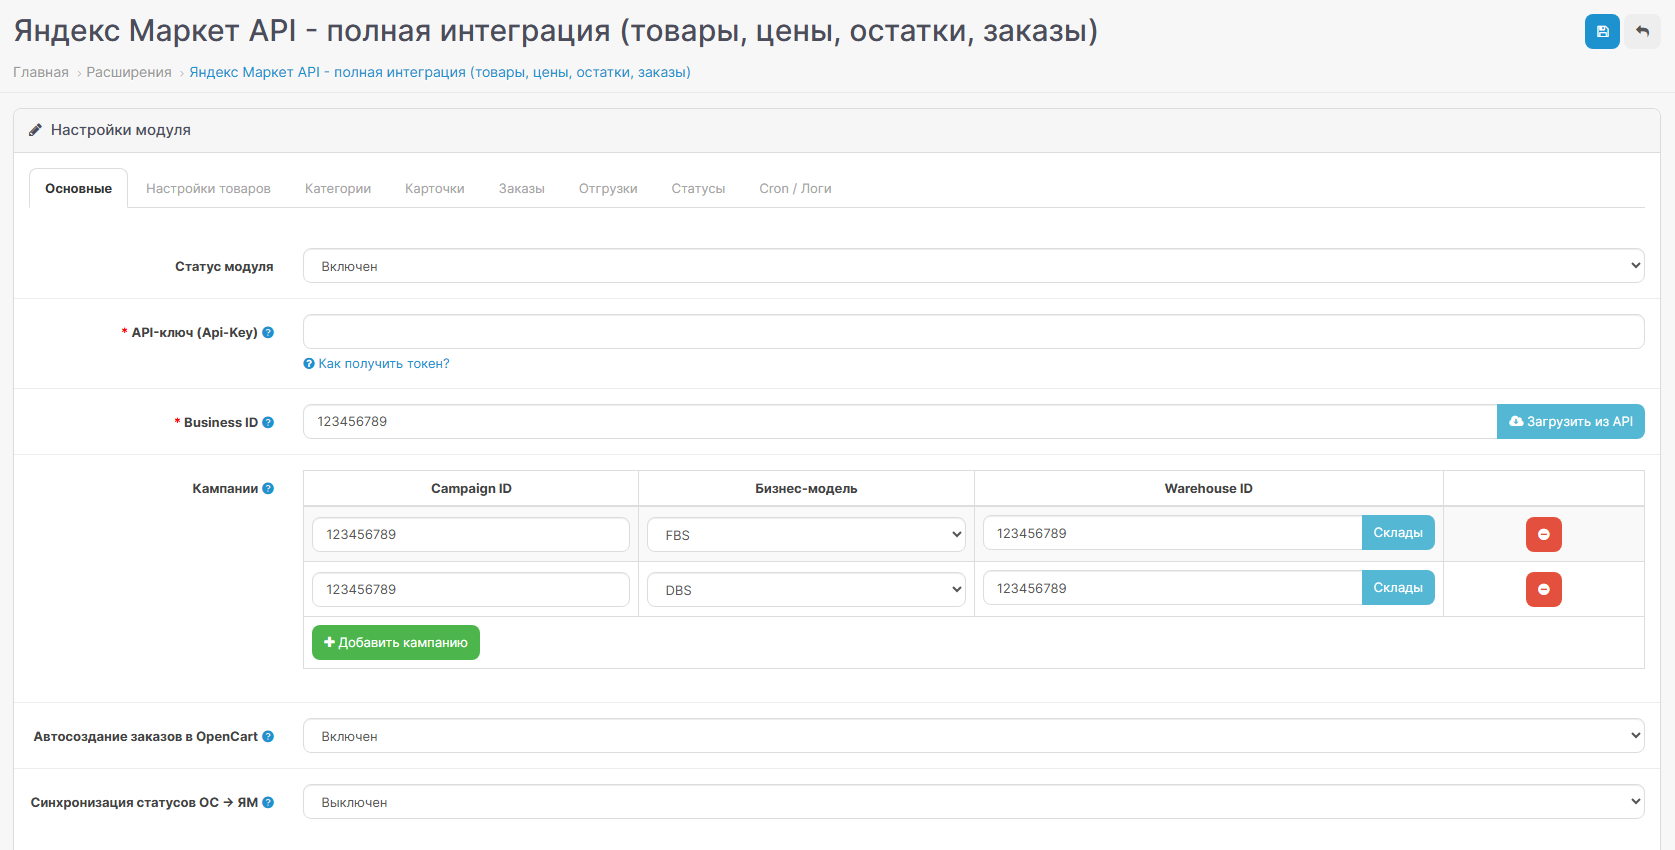
Task: Switch to Отгрузки tab
Action: tap(608, 188)
